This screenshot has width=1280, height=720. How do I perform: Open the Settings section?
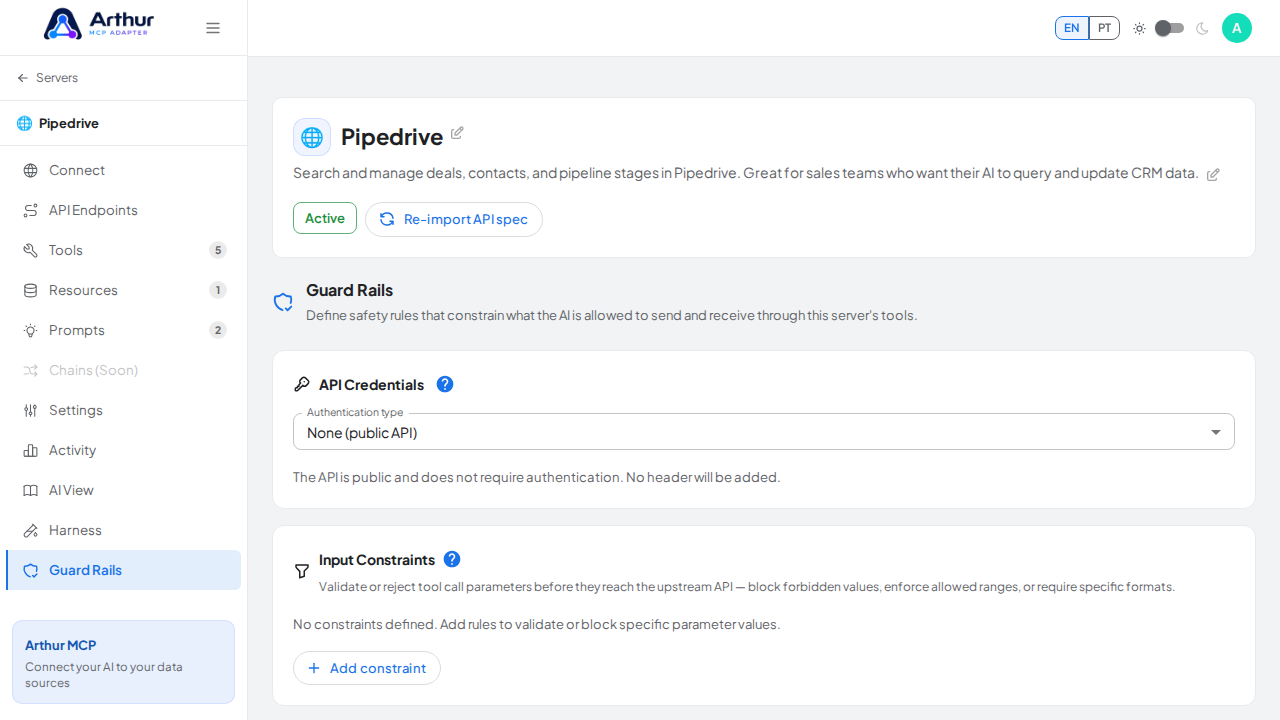124,410
